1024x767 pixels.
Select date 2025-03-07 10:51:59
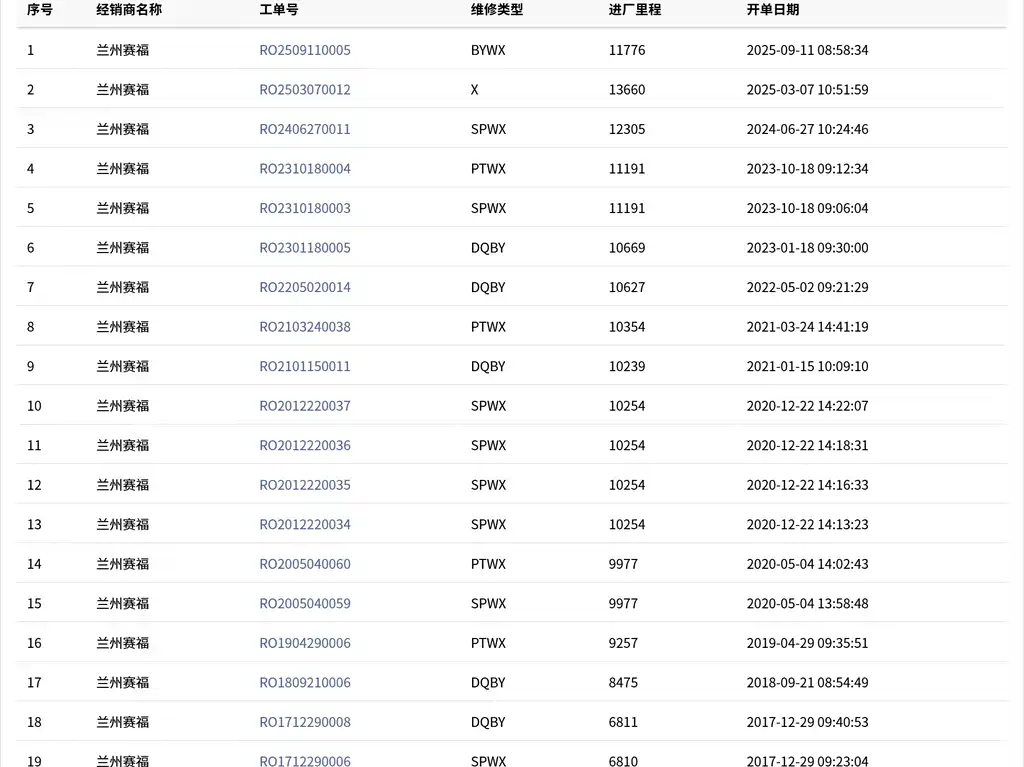807,90
